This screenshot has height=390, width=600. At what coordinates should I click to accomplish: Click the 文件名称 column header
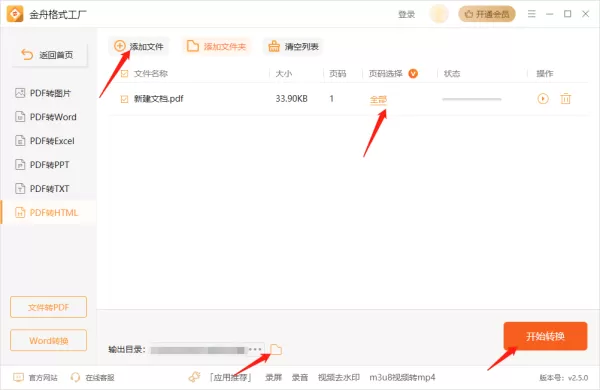pyautogui.click(x=151, y=73)
